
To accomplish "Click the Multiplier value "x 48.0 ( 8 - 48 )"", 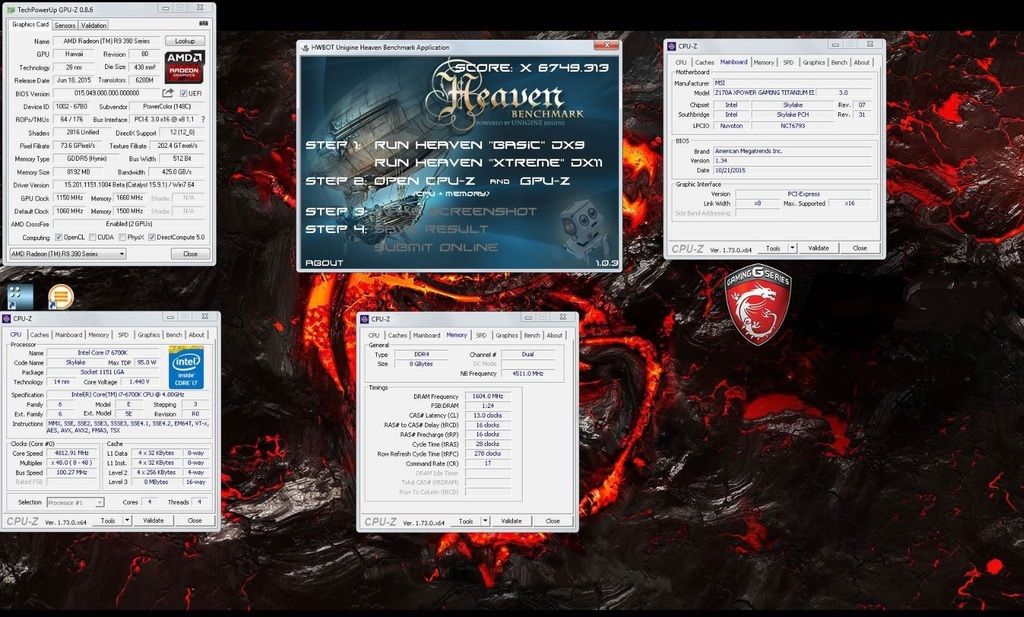I will click(72, 463).
